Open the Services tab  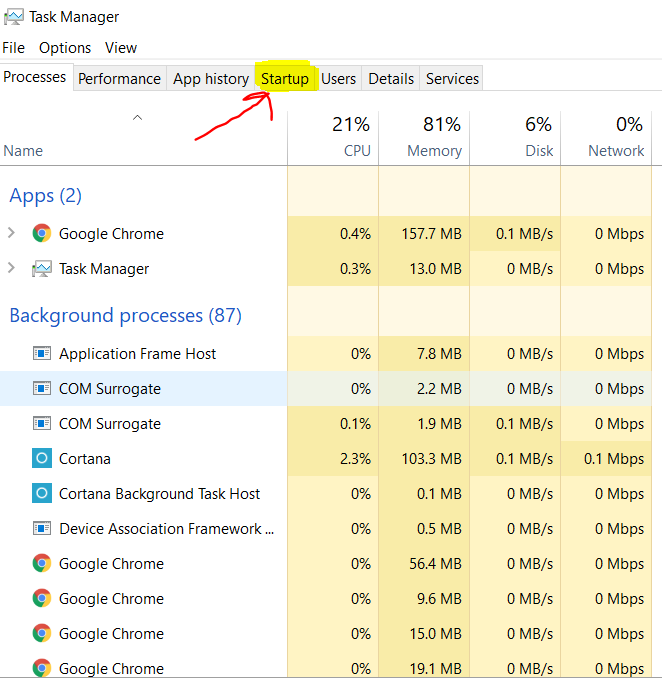[x=452, y=79]
